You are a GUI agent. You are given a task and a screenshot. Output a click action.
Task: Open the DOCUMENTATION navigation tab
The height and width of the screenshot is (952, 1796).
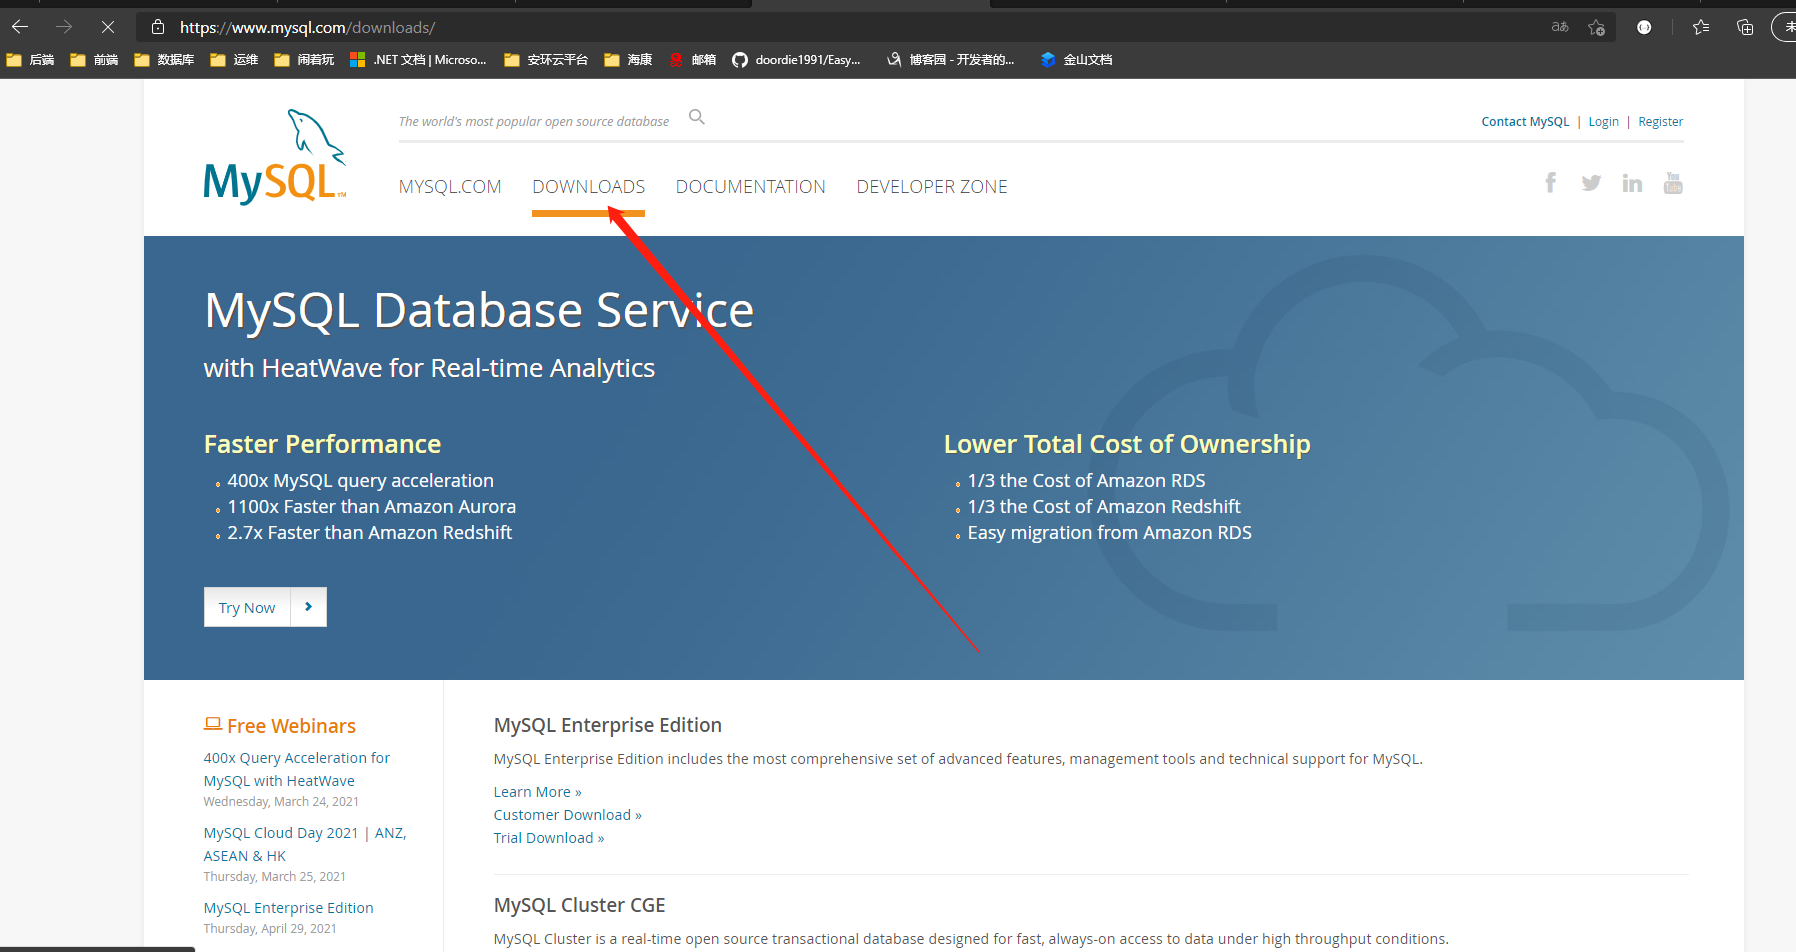[750, 187]
